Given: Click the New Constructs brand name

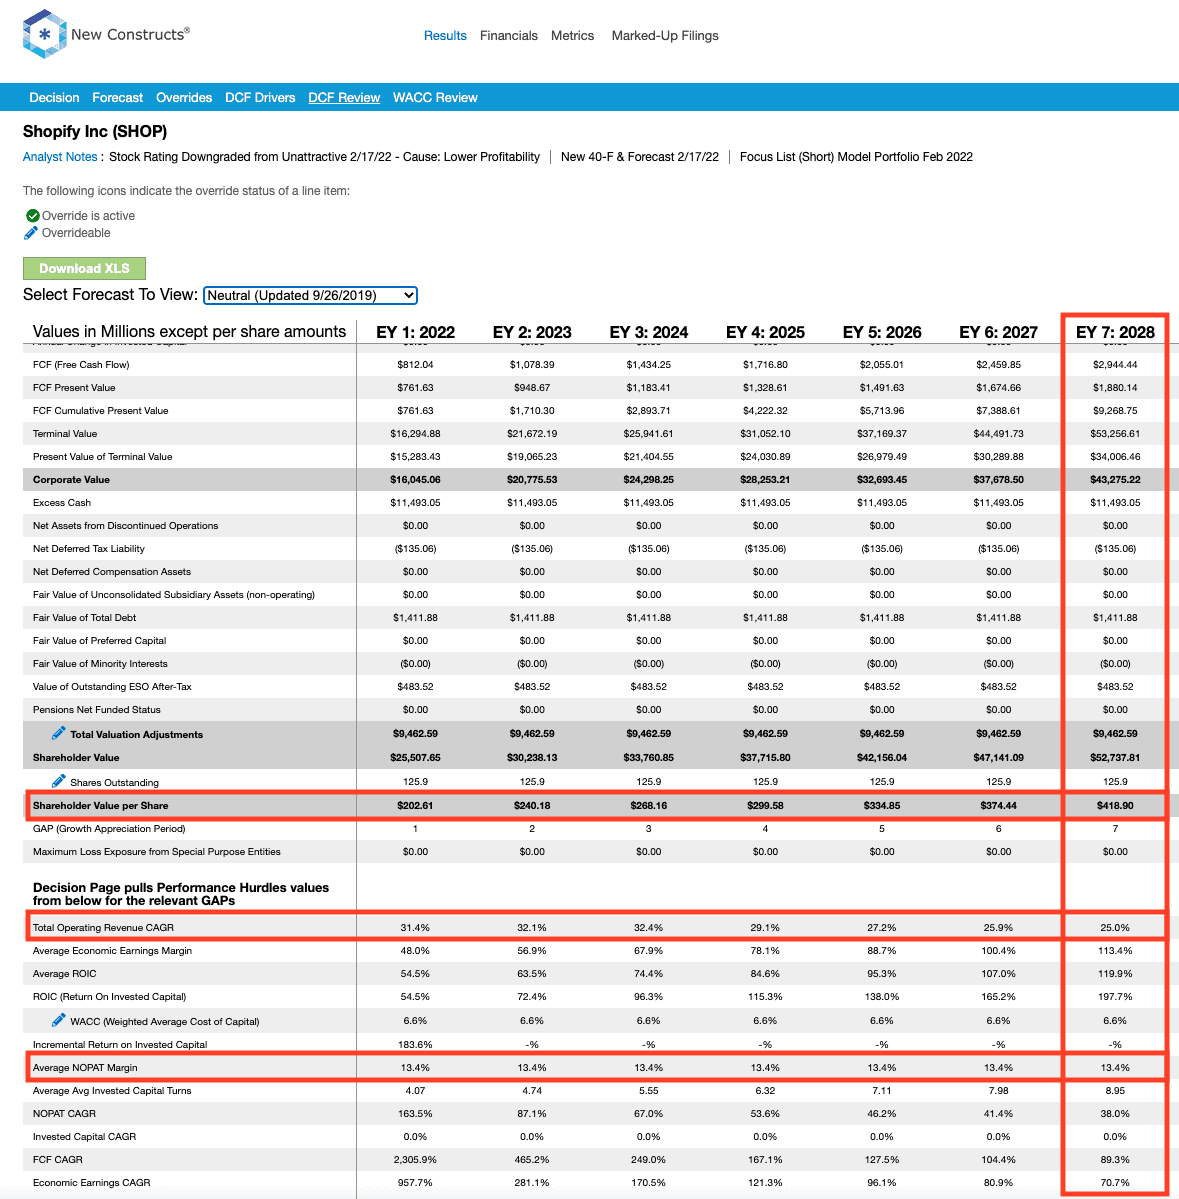Looking at the screenshot, I should (x=130, y=34).
